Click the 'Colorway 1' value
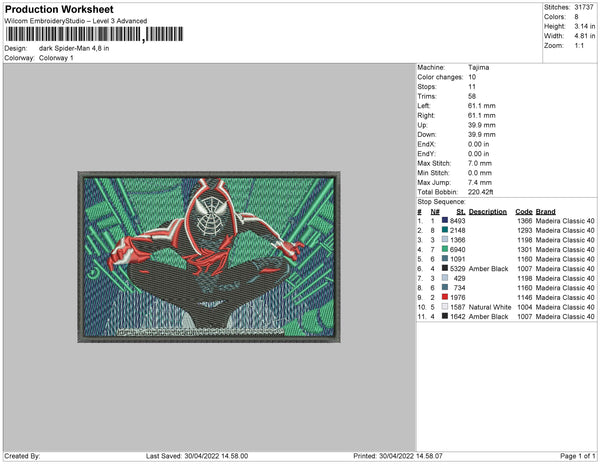This screenshot has width=600, height=464. click(56, 58)
